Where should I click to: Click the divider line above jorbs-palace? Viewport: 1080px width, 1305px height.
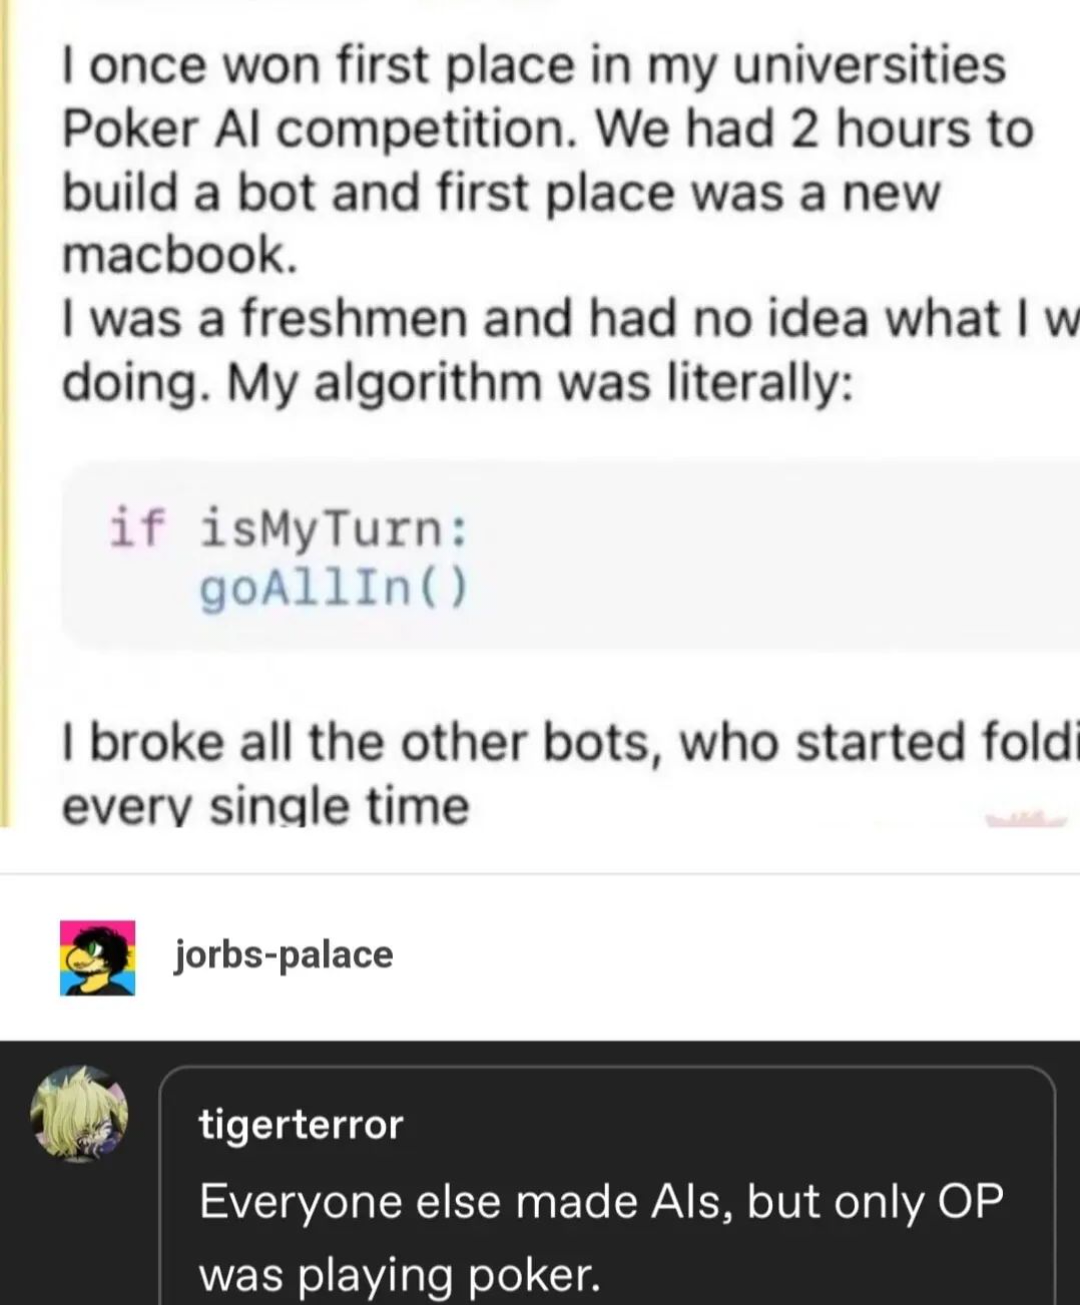tap(540, 874)
